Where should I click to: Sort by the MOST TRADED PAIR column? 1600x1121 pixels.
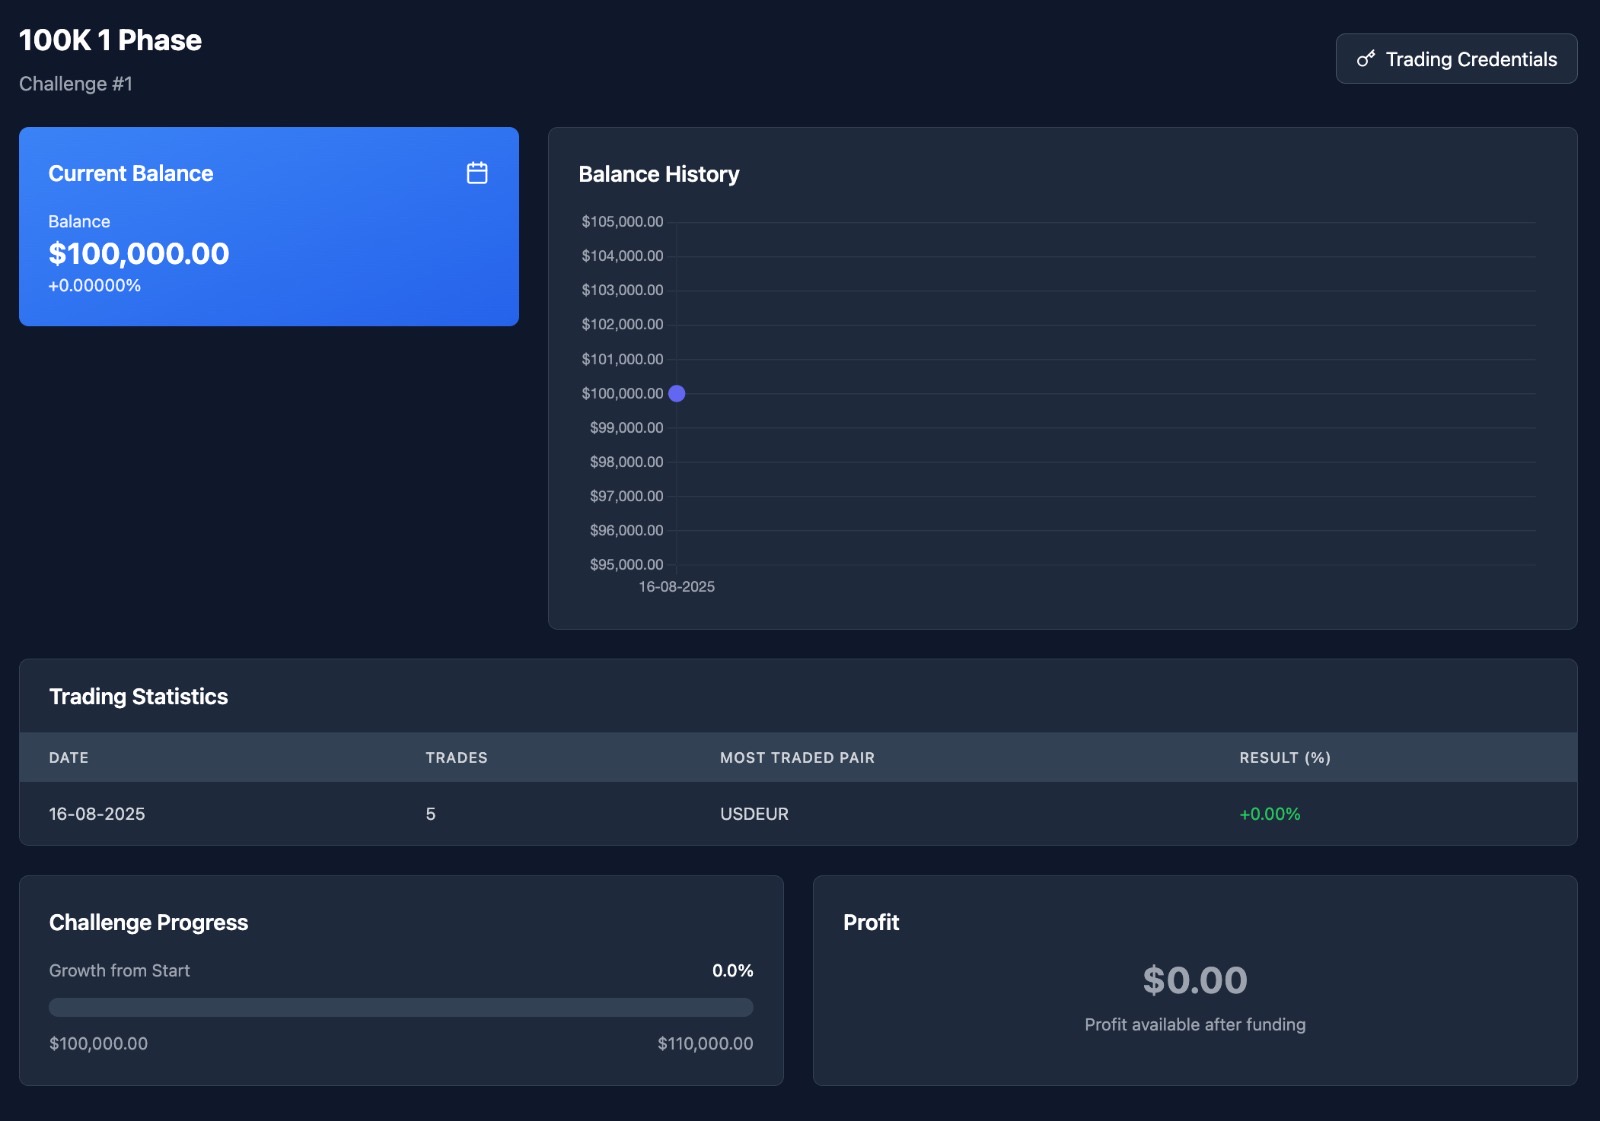point(797,757)
